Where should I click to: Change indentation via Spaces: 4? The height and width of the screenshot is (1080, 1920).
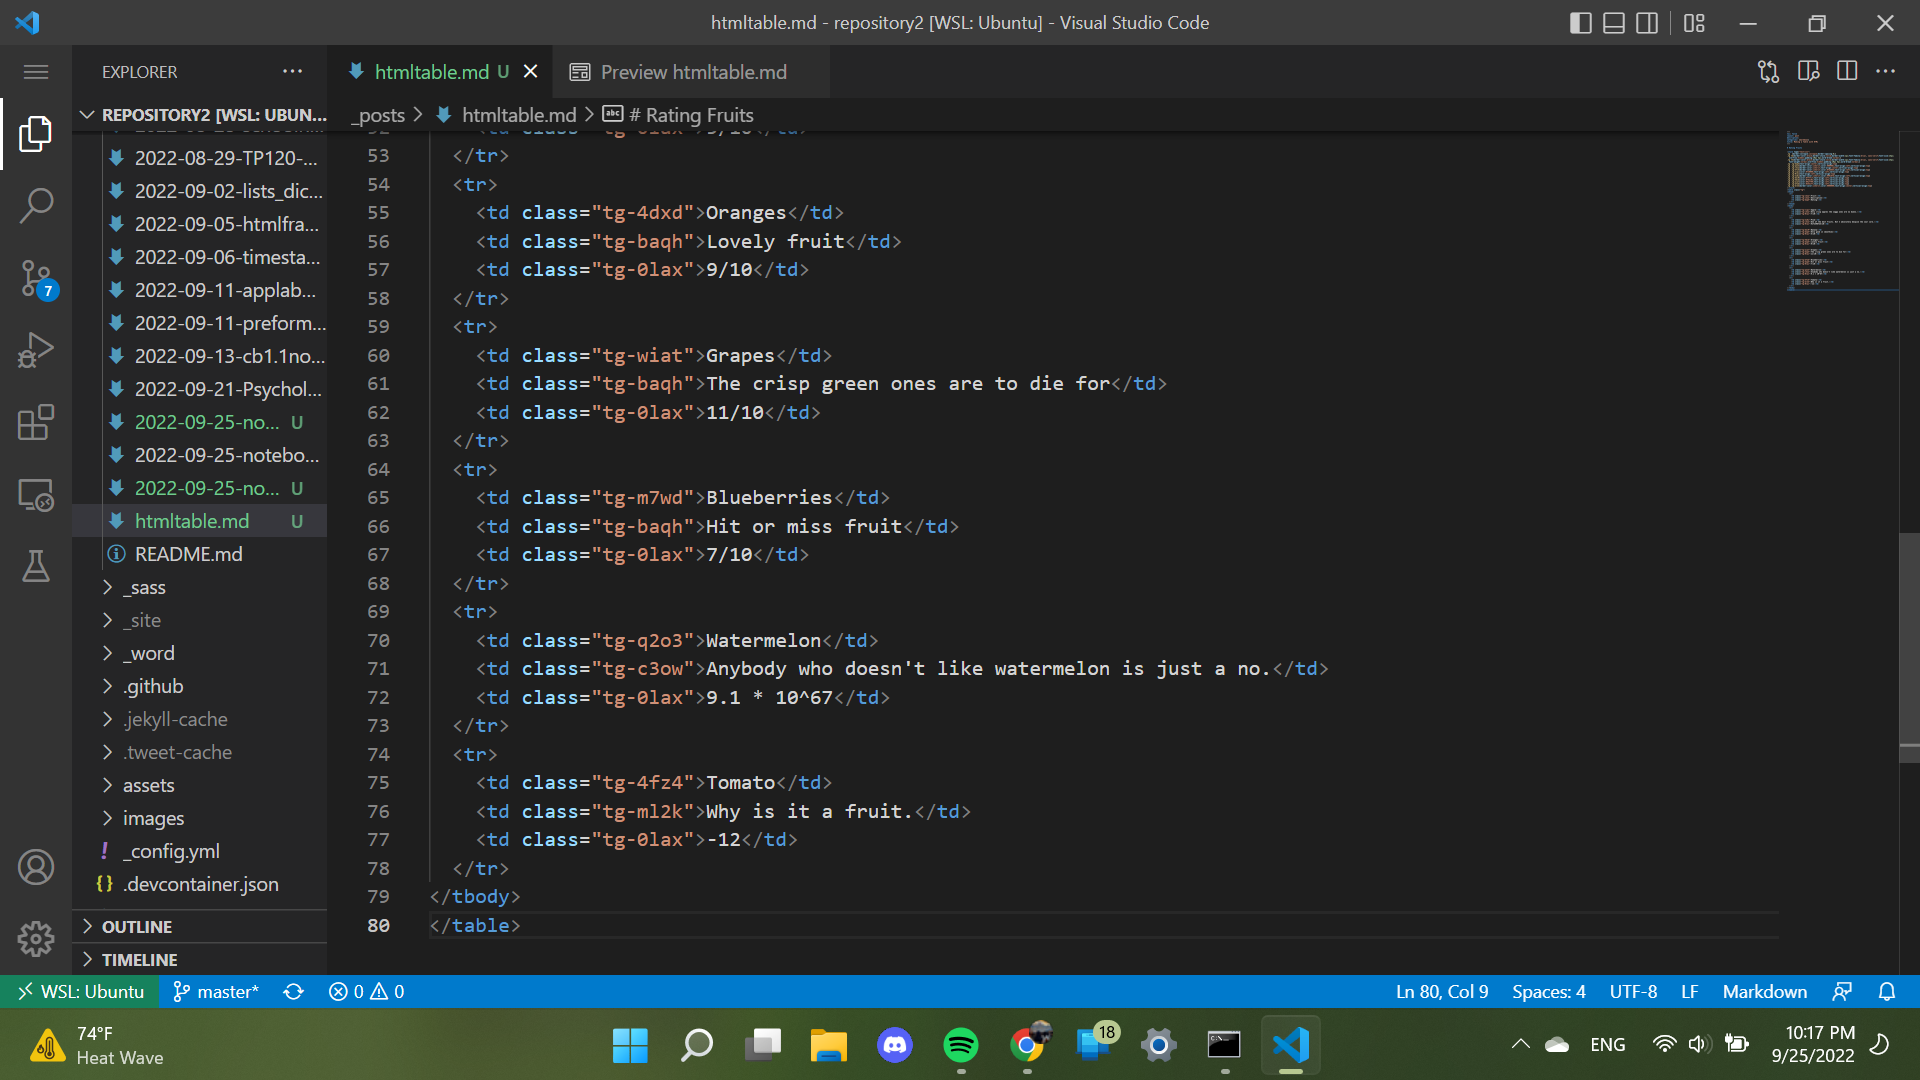pyautogui.click(x=1549, y=991)
